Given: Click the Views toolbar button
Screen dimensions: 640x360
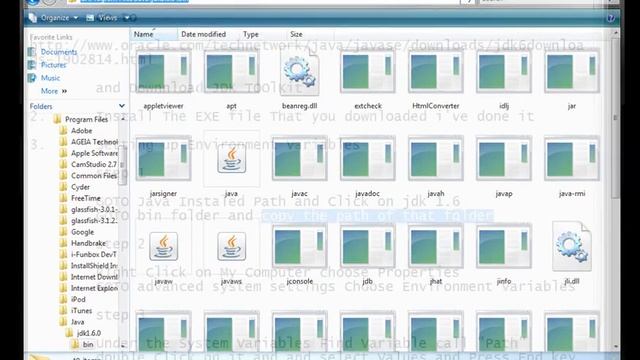Looking at the screenshot, I should [x=103, y=18].
